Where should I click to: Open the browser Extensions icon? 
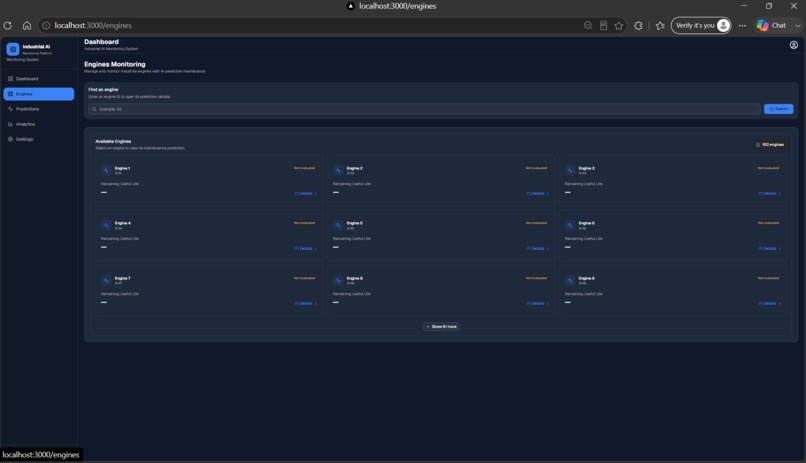tap(638, 25)
